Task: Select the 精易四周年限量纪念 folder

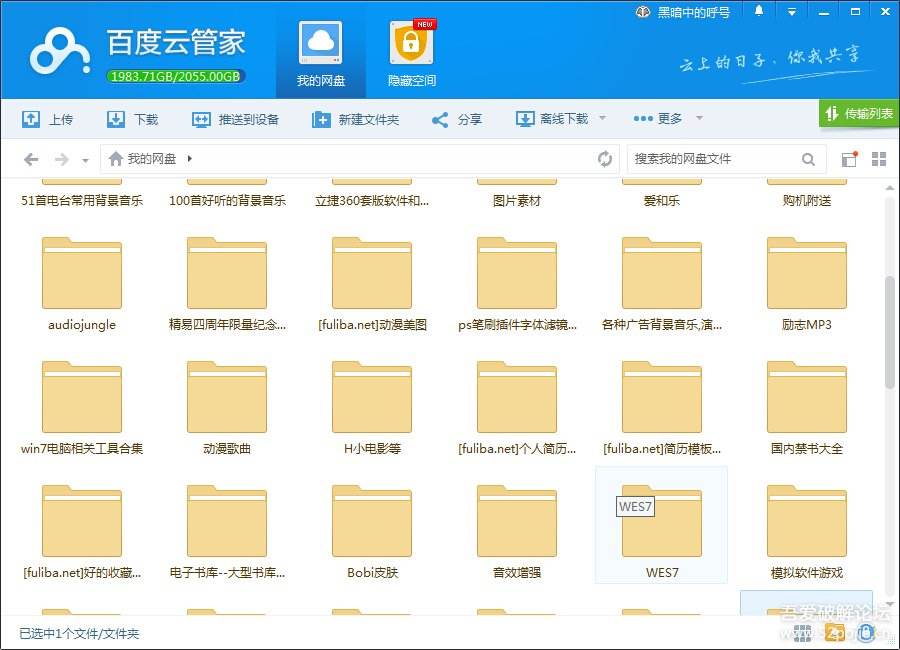Action: pos(227,284)
